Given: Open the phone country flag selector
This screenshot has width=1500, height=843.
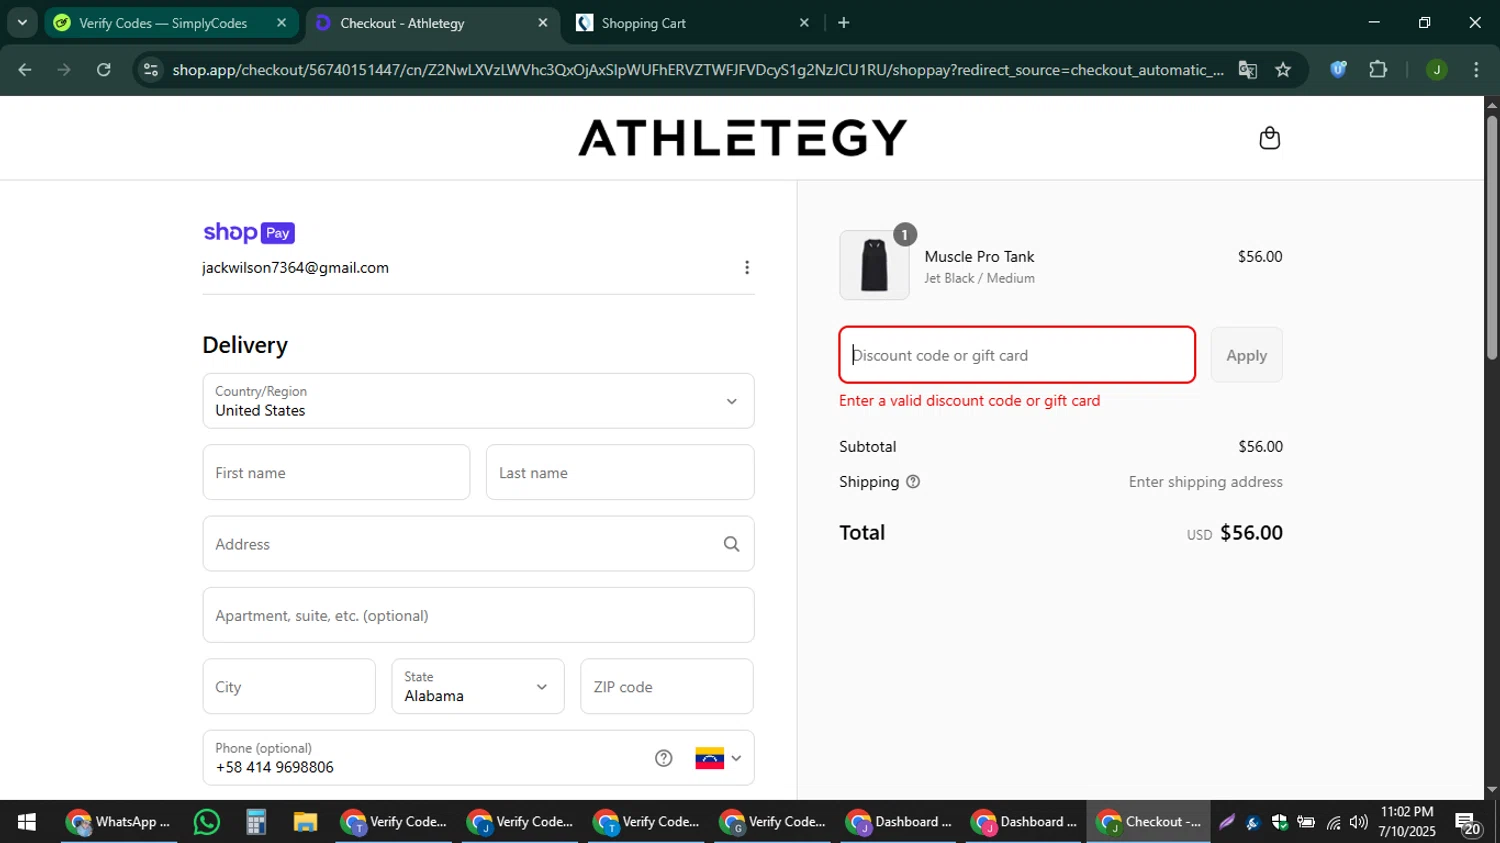Looking at the screenshot, I should 718,758.
